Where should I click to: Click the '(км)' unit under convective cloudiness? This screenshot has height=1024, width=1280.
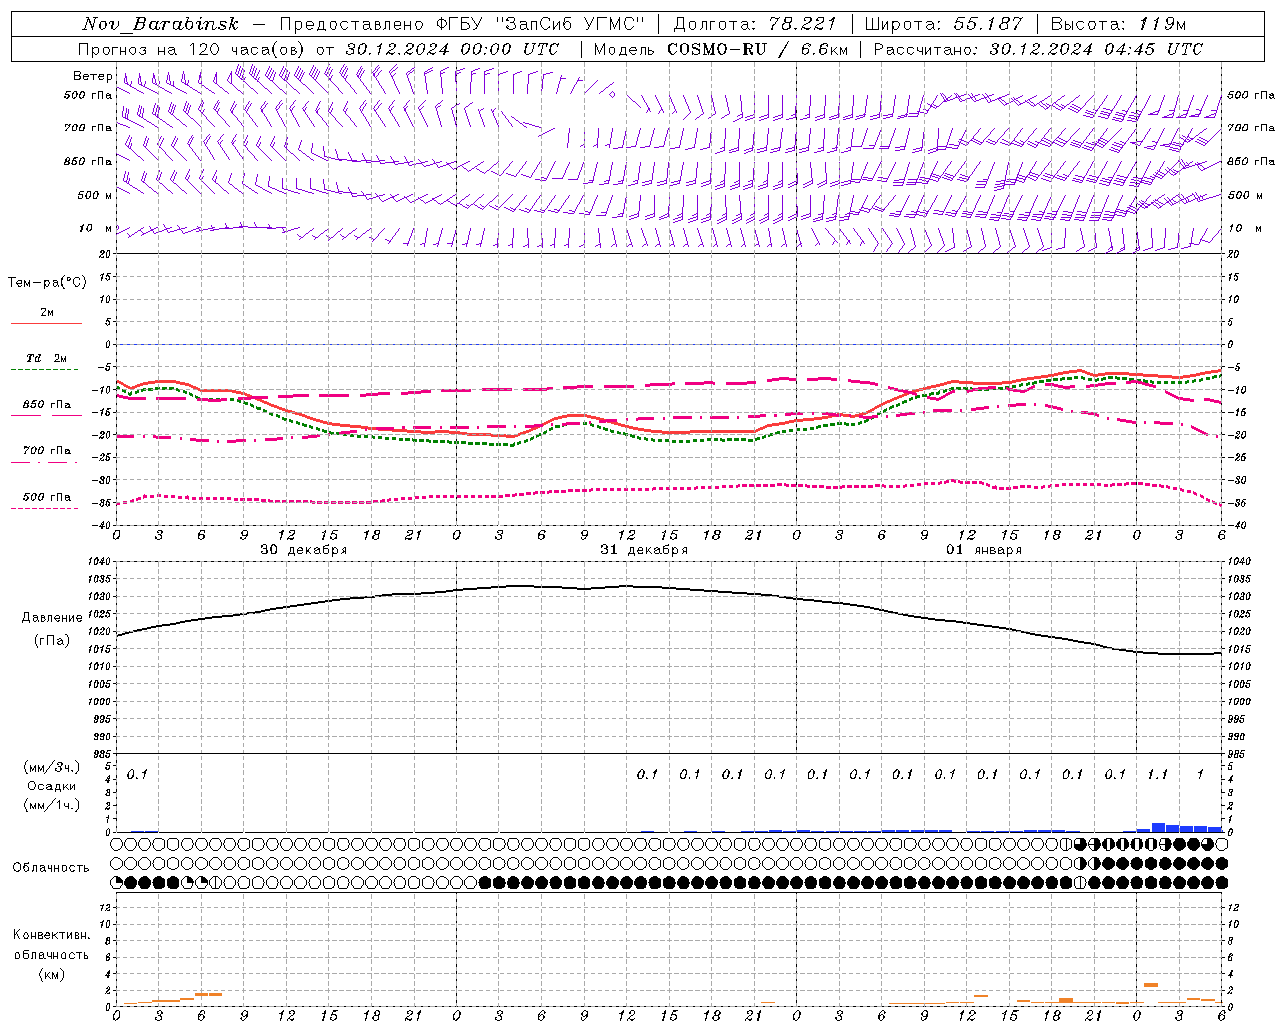(x=51, y=973)
